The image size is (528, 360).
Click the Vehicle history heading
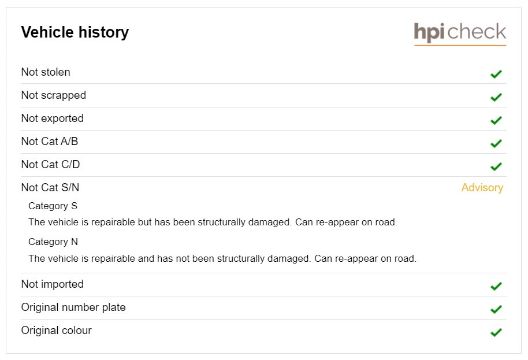(75, 33)
